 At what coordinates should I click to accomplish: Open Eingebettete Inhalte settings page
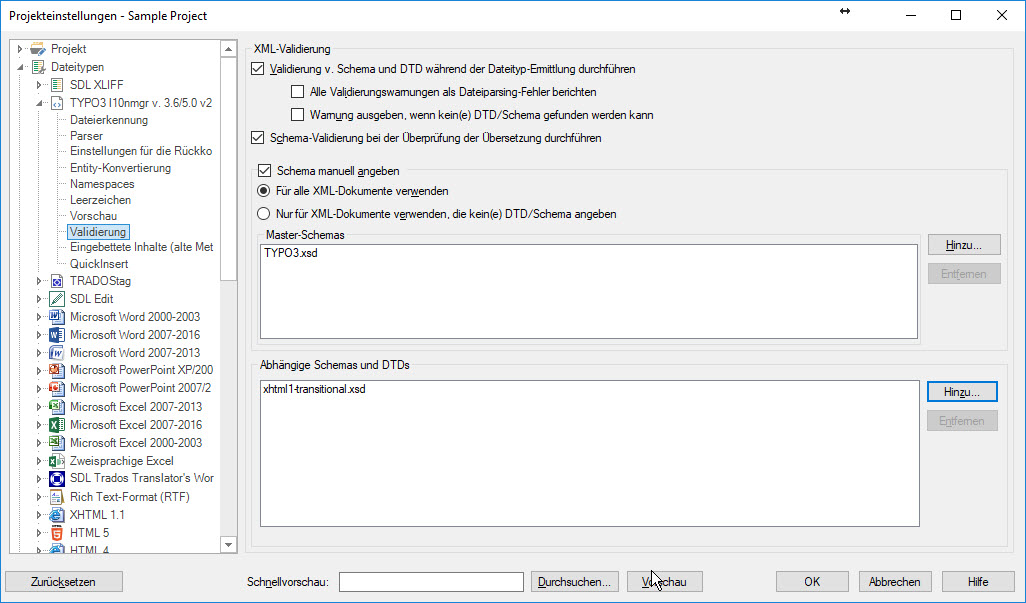point(141,247)
